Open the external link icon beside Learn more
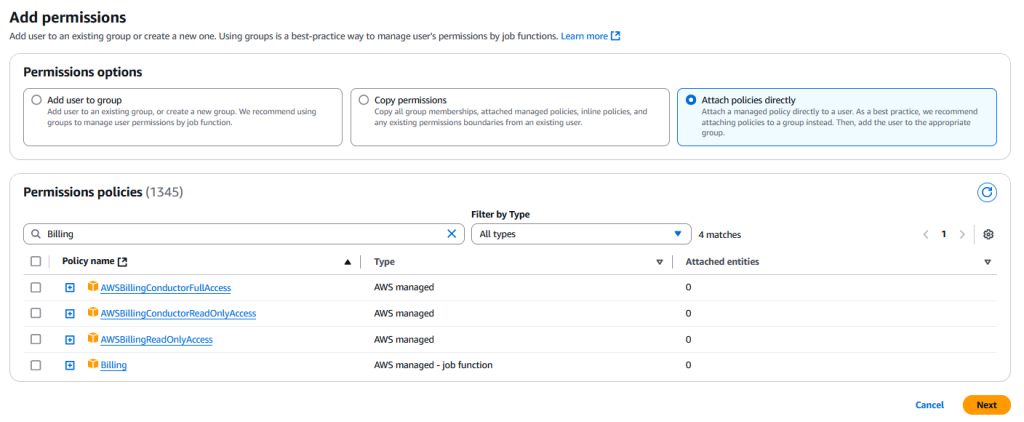This screenshot has height=422, width=1024. [615, 37]
